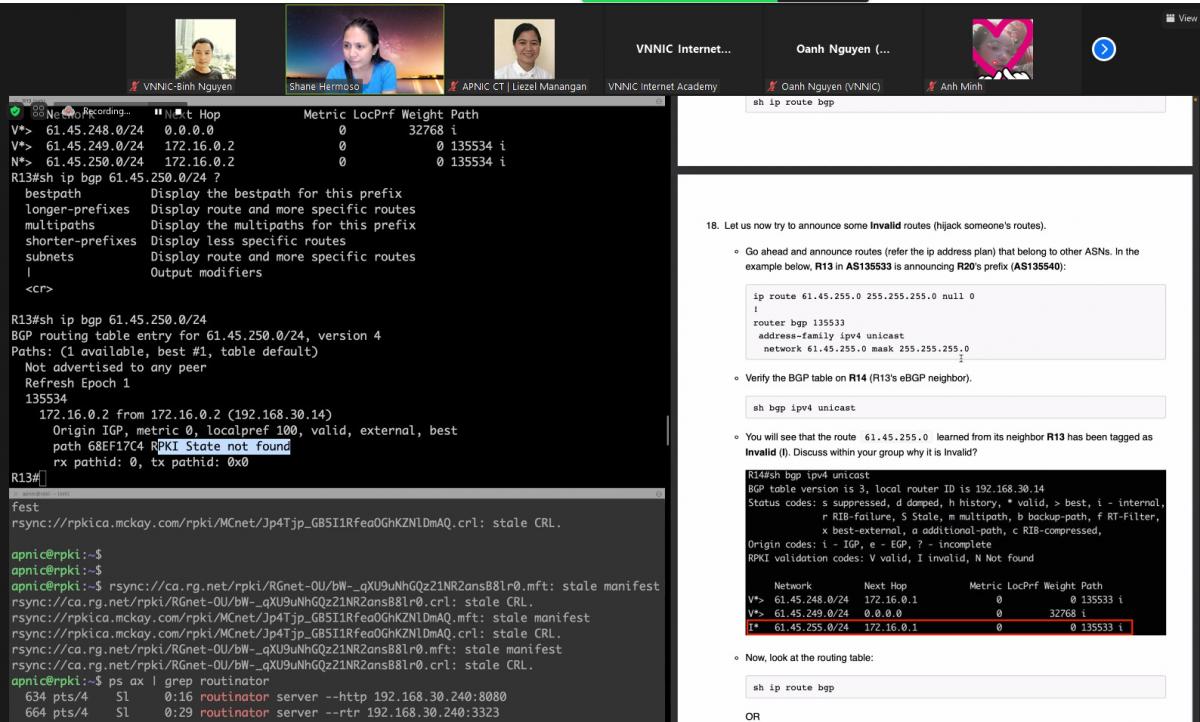Select Shane Hermoso's video thumbnail
This screenshot has height=722, width=1200.
pyautogui.click(x=365, y=48)
